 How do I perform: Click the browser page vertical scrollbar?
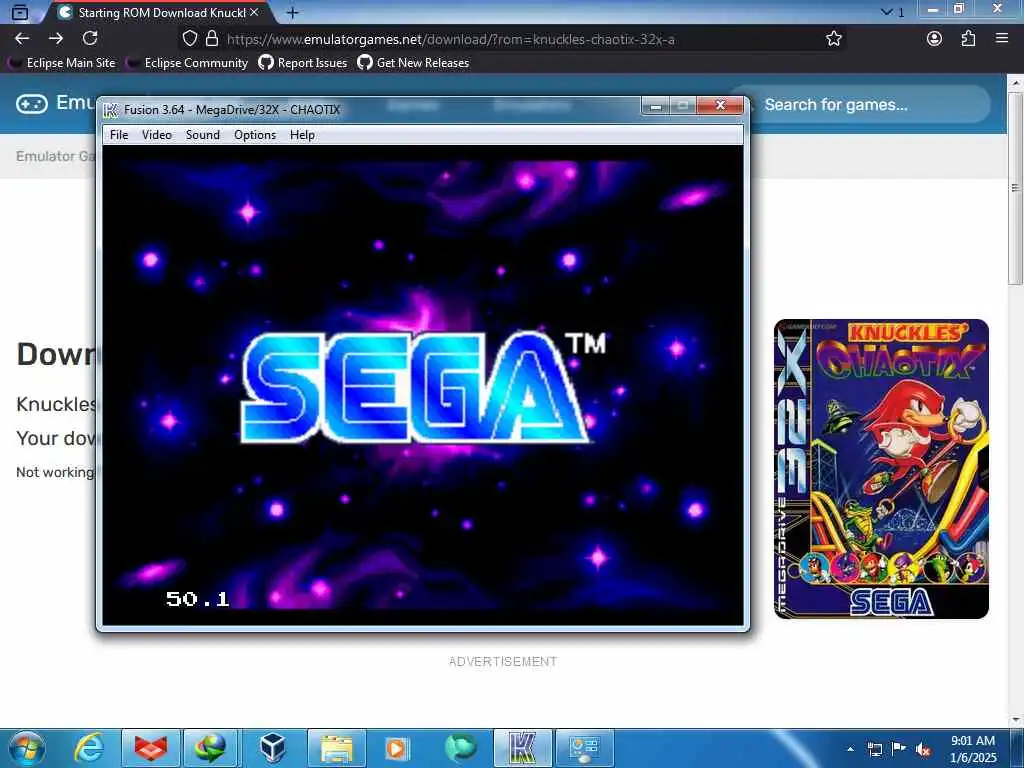click(1016, 187)
